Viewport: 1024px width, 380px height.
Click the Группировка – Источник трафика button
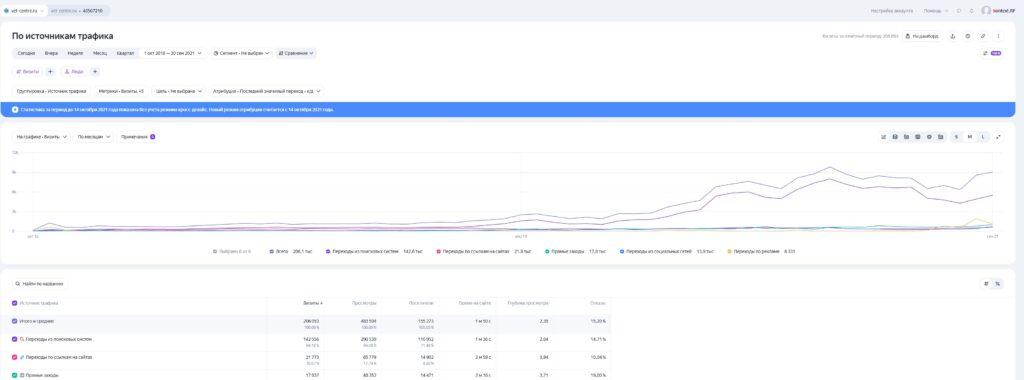[x=52, y=91]
